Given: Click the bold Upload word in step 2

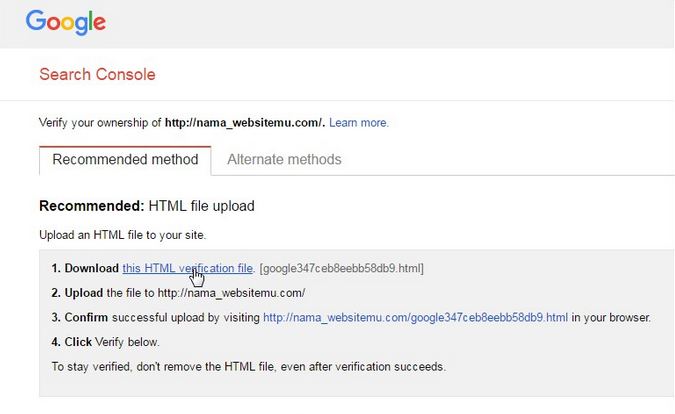Looking at the screenshot, I should (x=84, y=293).
